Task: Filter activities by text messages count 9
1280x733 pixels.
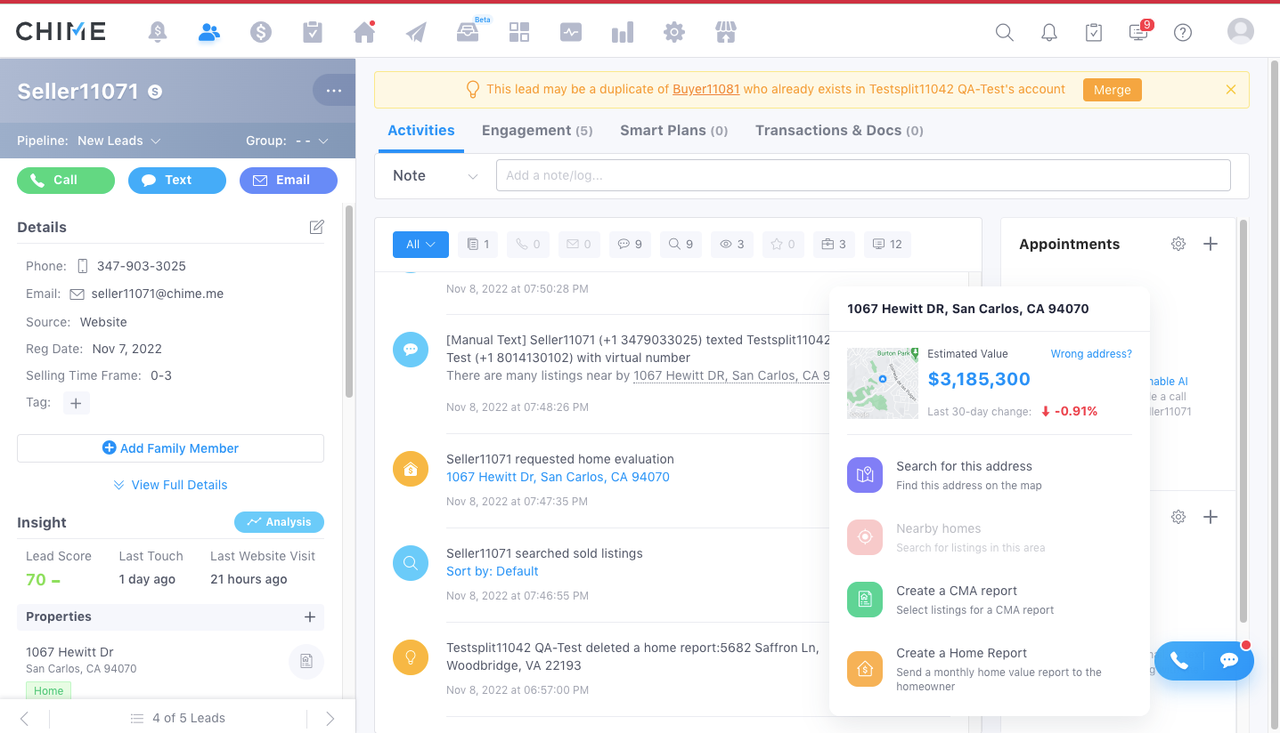Action: tap(629, 244)
